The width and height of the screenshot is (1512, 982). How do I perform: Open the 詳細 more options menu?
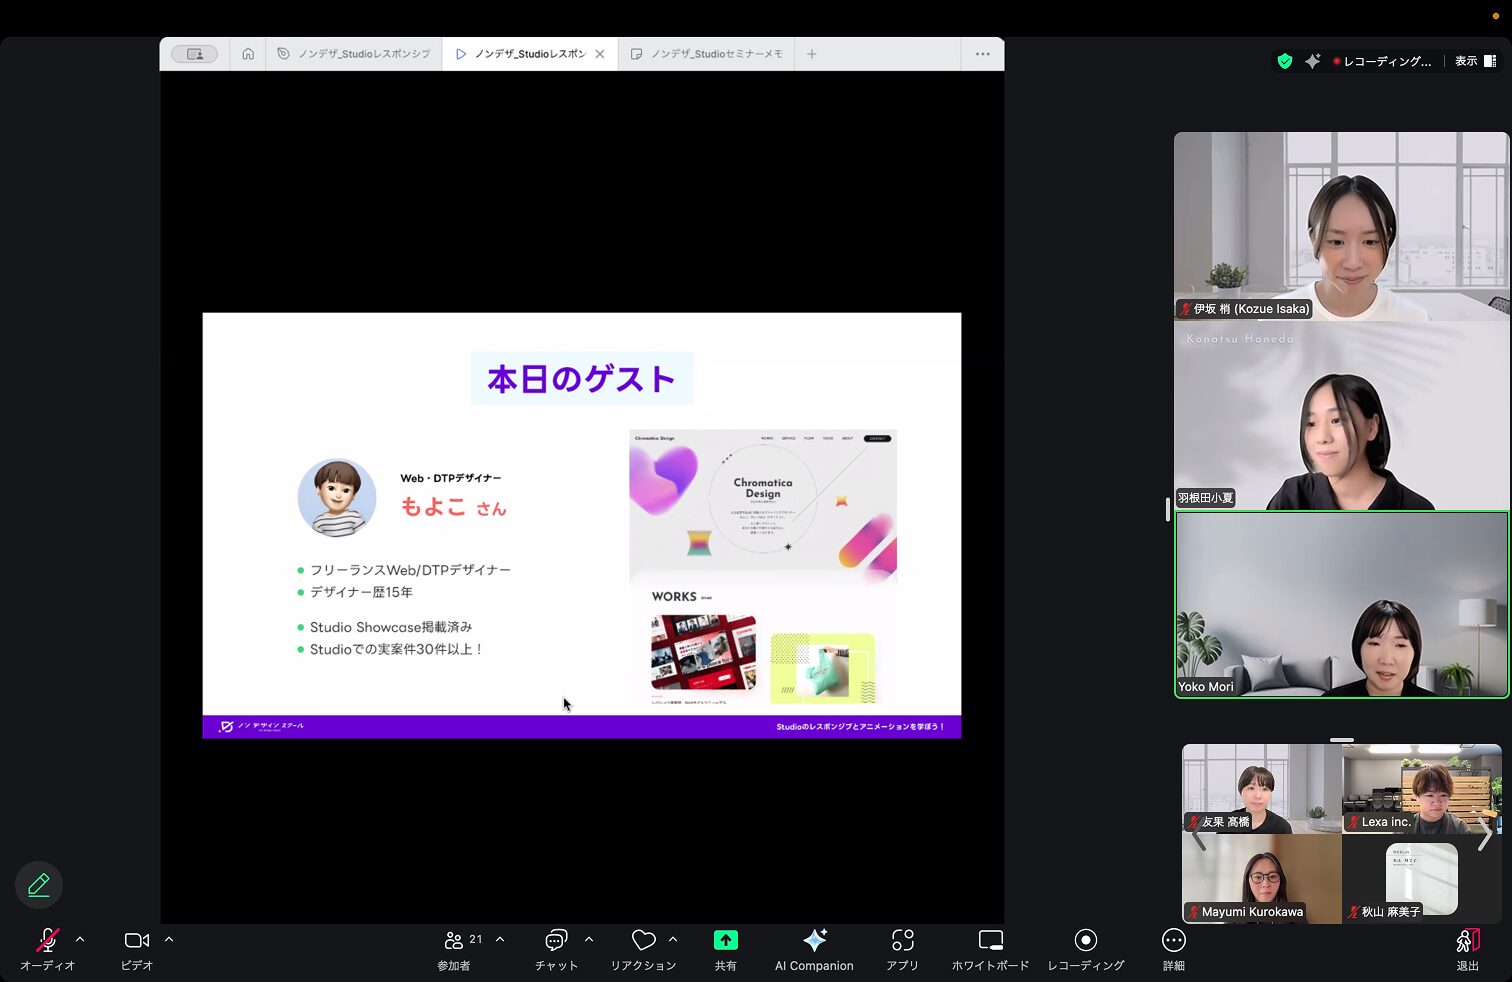point(1173,941)
